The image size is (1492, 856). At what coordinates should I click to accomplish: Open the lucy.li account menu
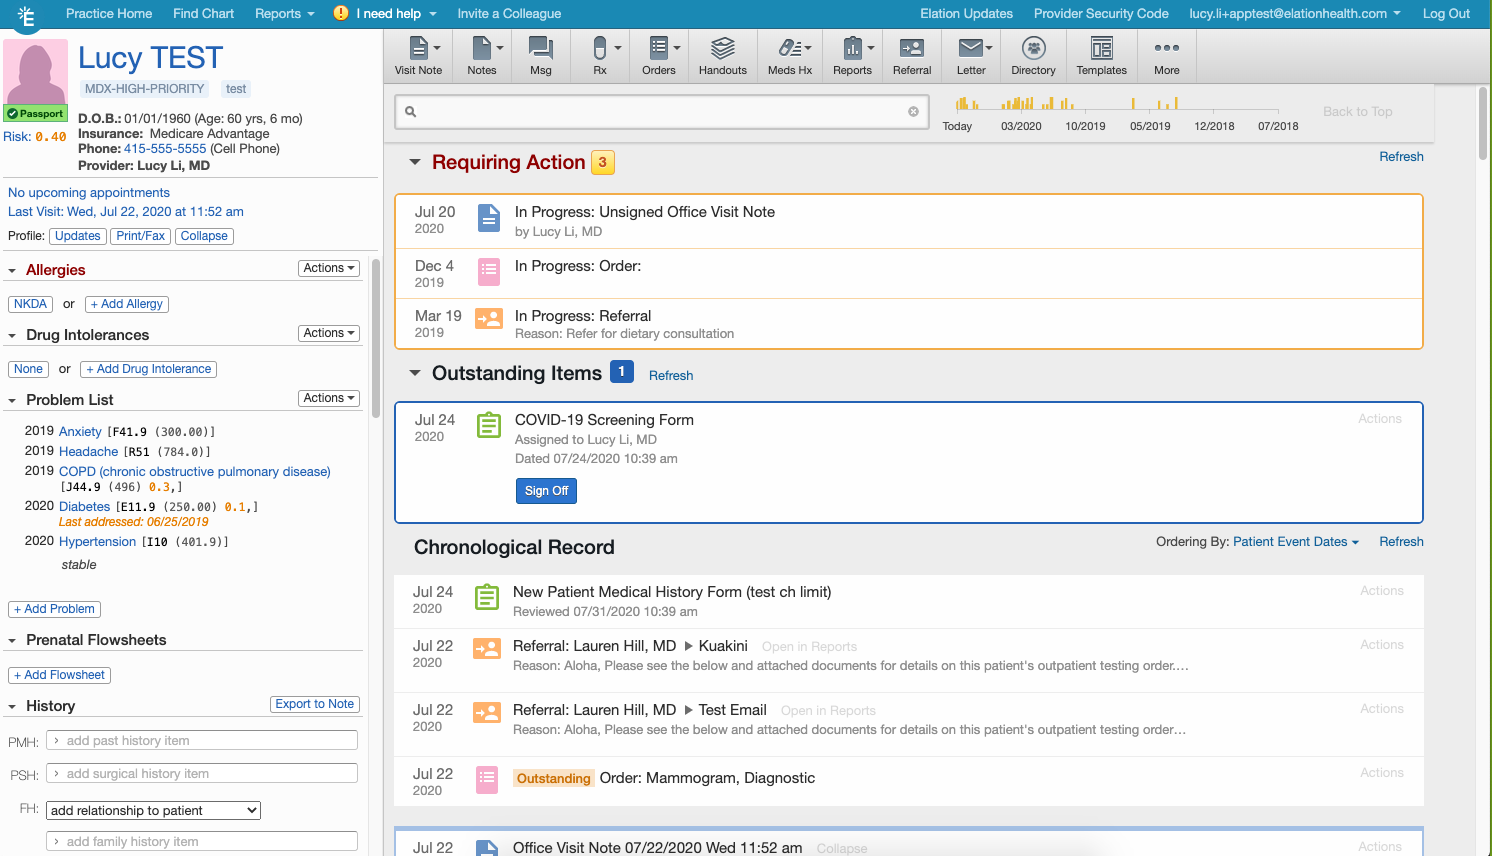(1295, 14)
